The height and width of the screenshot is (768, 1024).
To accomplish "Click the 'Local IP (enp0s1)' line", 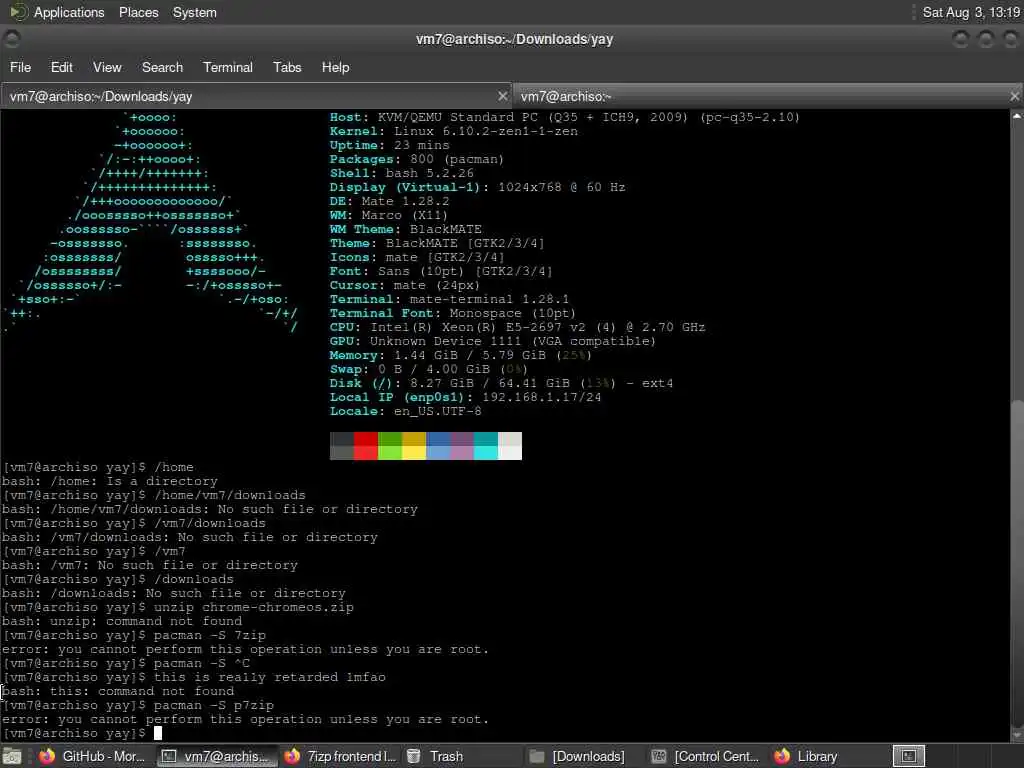I will (x=466, y=397).
